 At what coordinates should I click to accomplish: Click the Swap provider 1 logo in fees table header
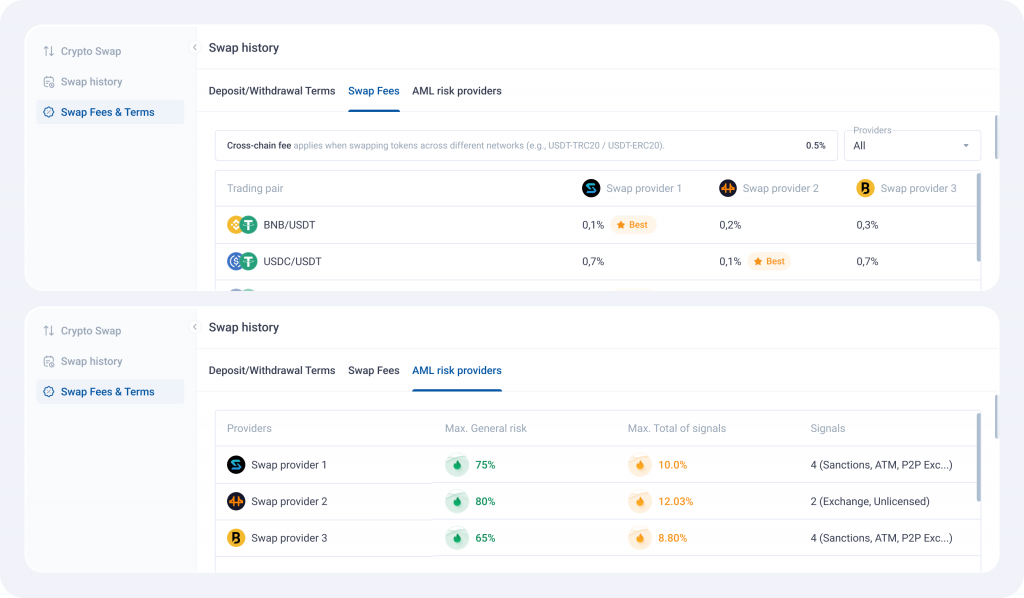click(591, 188)
